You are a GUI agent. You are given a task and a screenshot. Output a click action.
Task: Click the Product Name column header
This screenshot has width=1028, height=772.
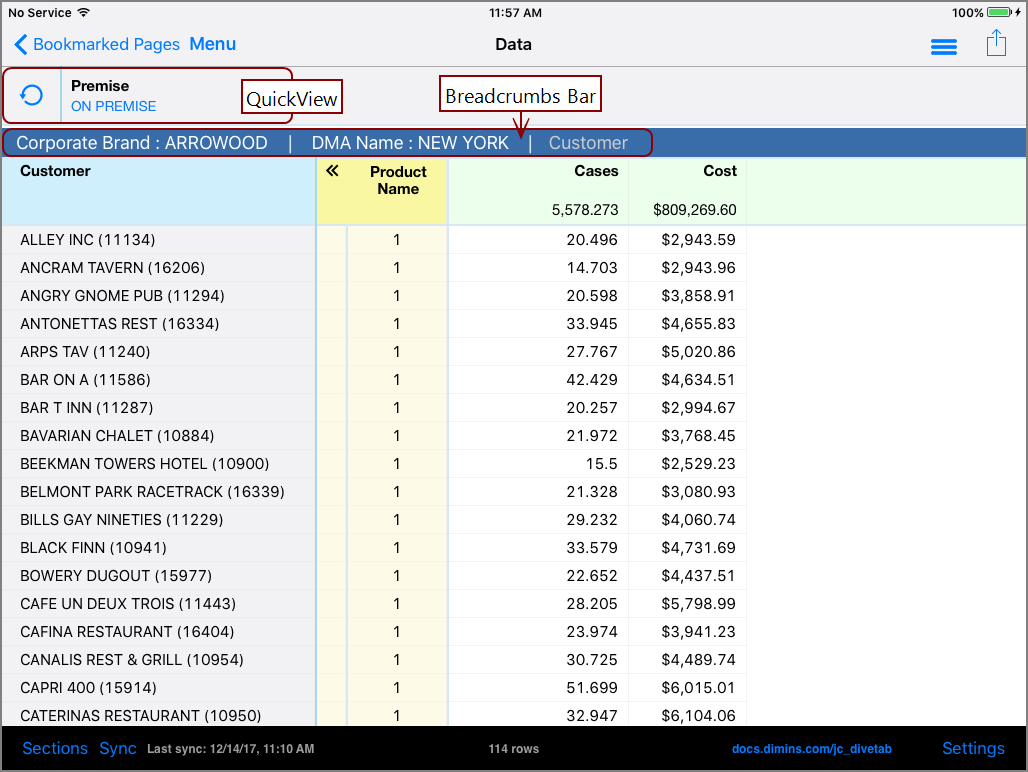pyautogui.click(x=398, y=180)
